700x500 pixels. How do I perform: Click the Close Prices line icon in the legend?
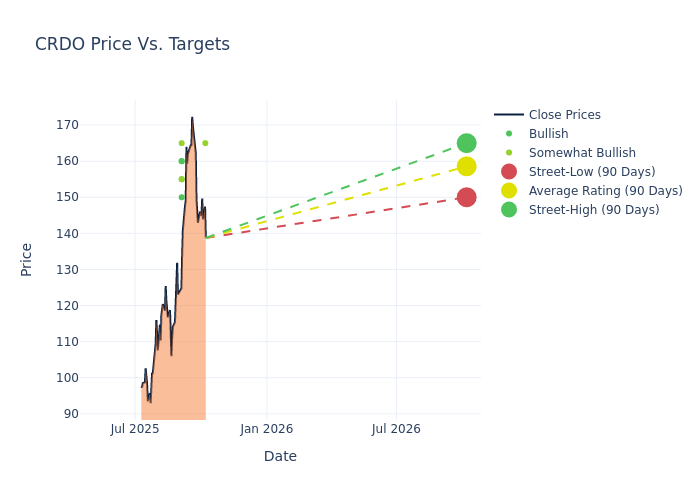tap(509, 115)
